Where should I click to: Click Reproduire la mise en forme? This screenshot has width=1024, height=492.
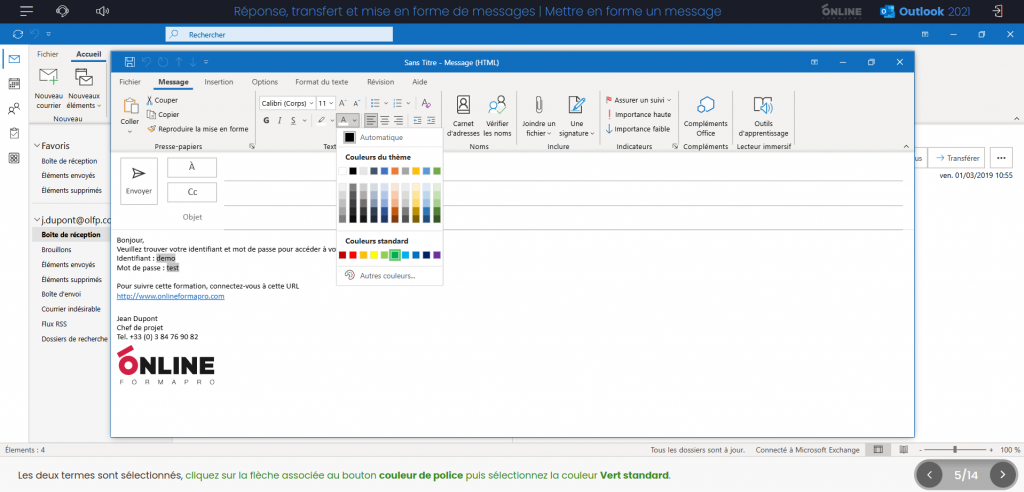pos(202,129)
